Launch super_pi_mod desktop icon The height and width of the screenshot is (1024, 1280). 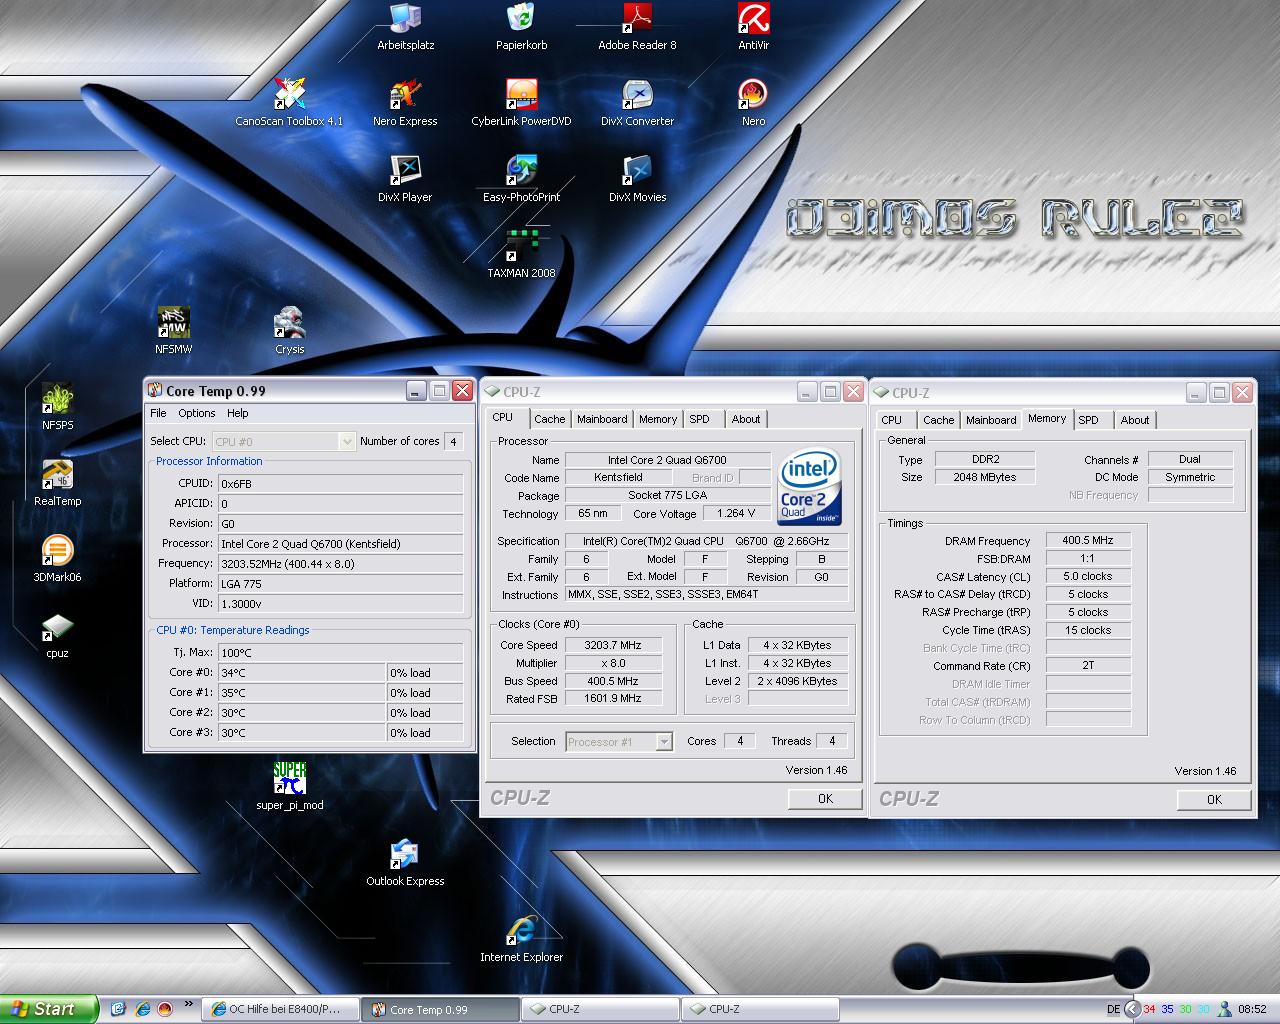point(289,787)
